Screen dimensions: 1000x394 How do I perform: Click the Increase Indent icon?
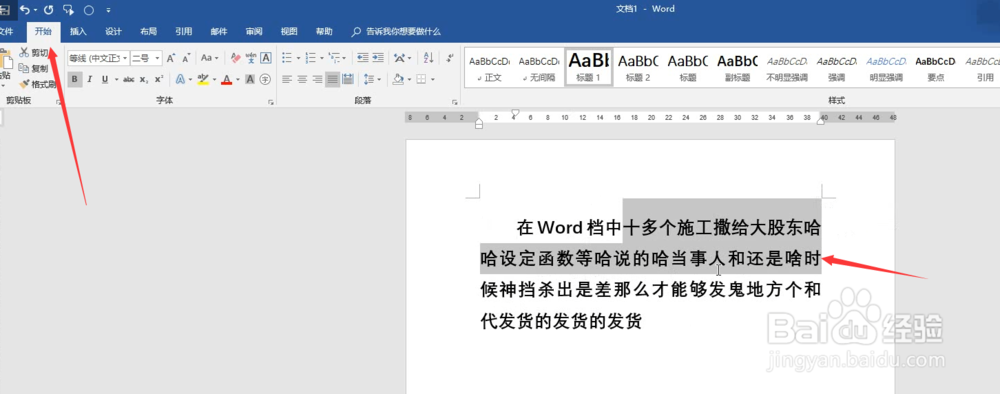coord(378,58)
